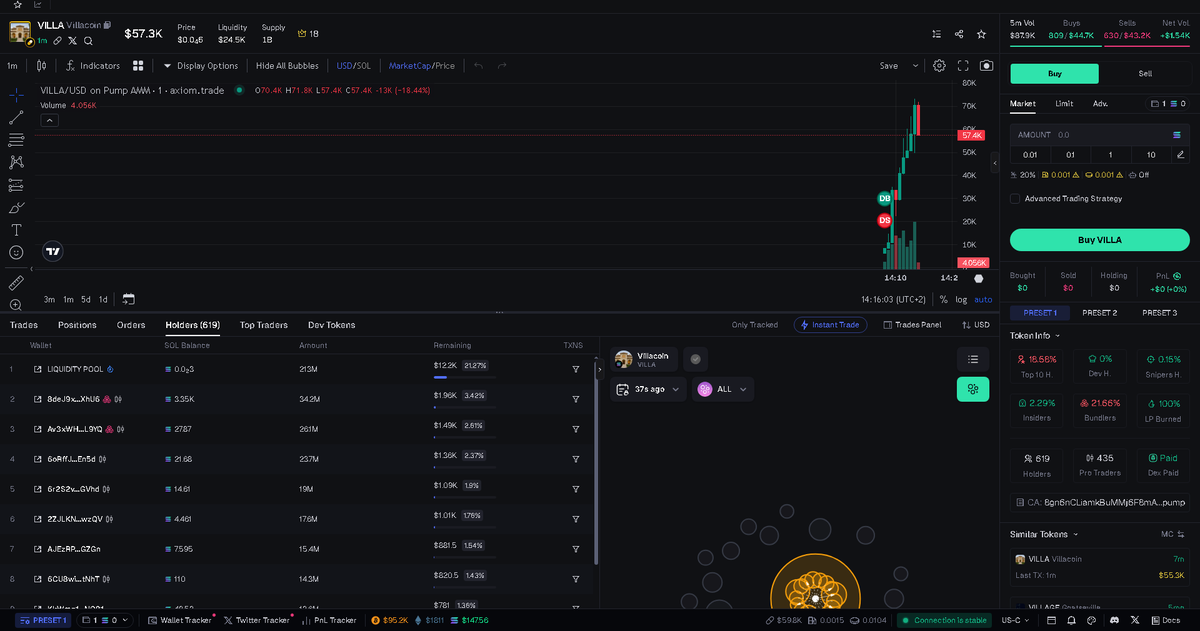Select the Text annotation tool
The image size is (1200, 631).
coord(16,230)
